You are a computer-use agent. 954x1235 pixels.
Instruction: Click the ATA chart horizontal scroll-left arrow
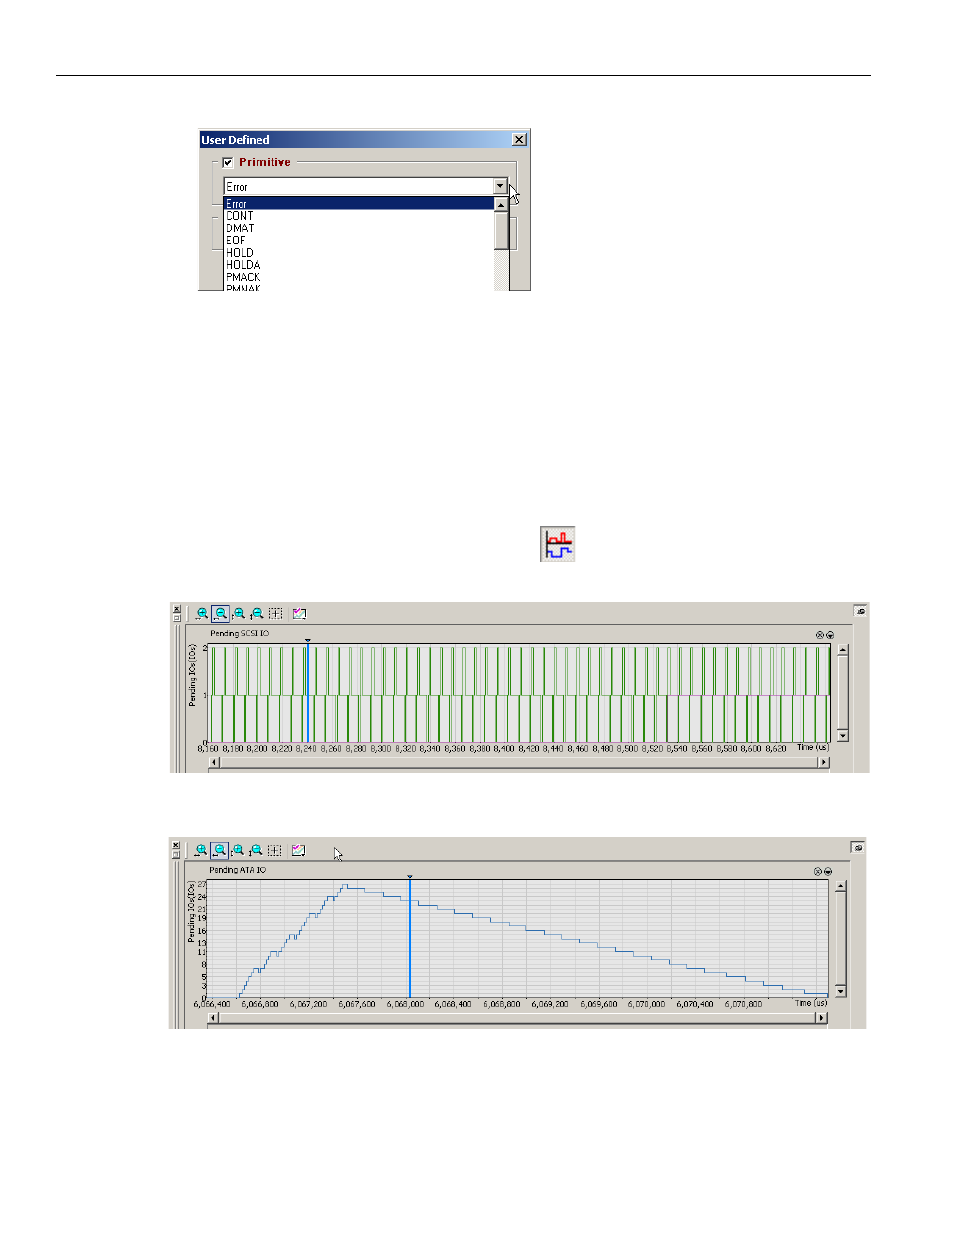213,1018
